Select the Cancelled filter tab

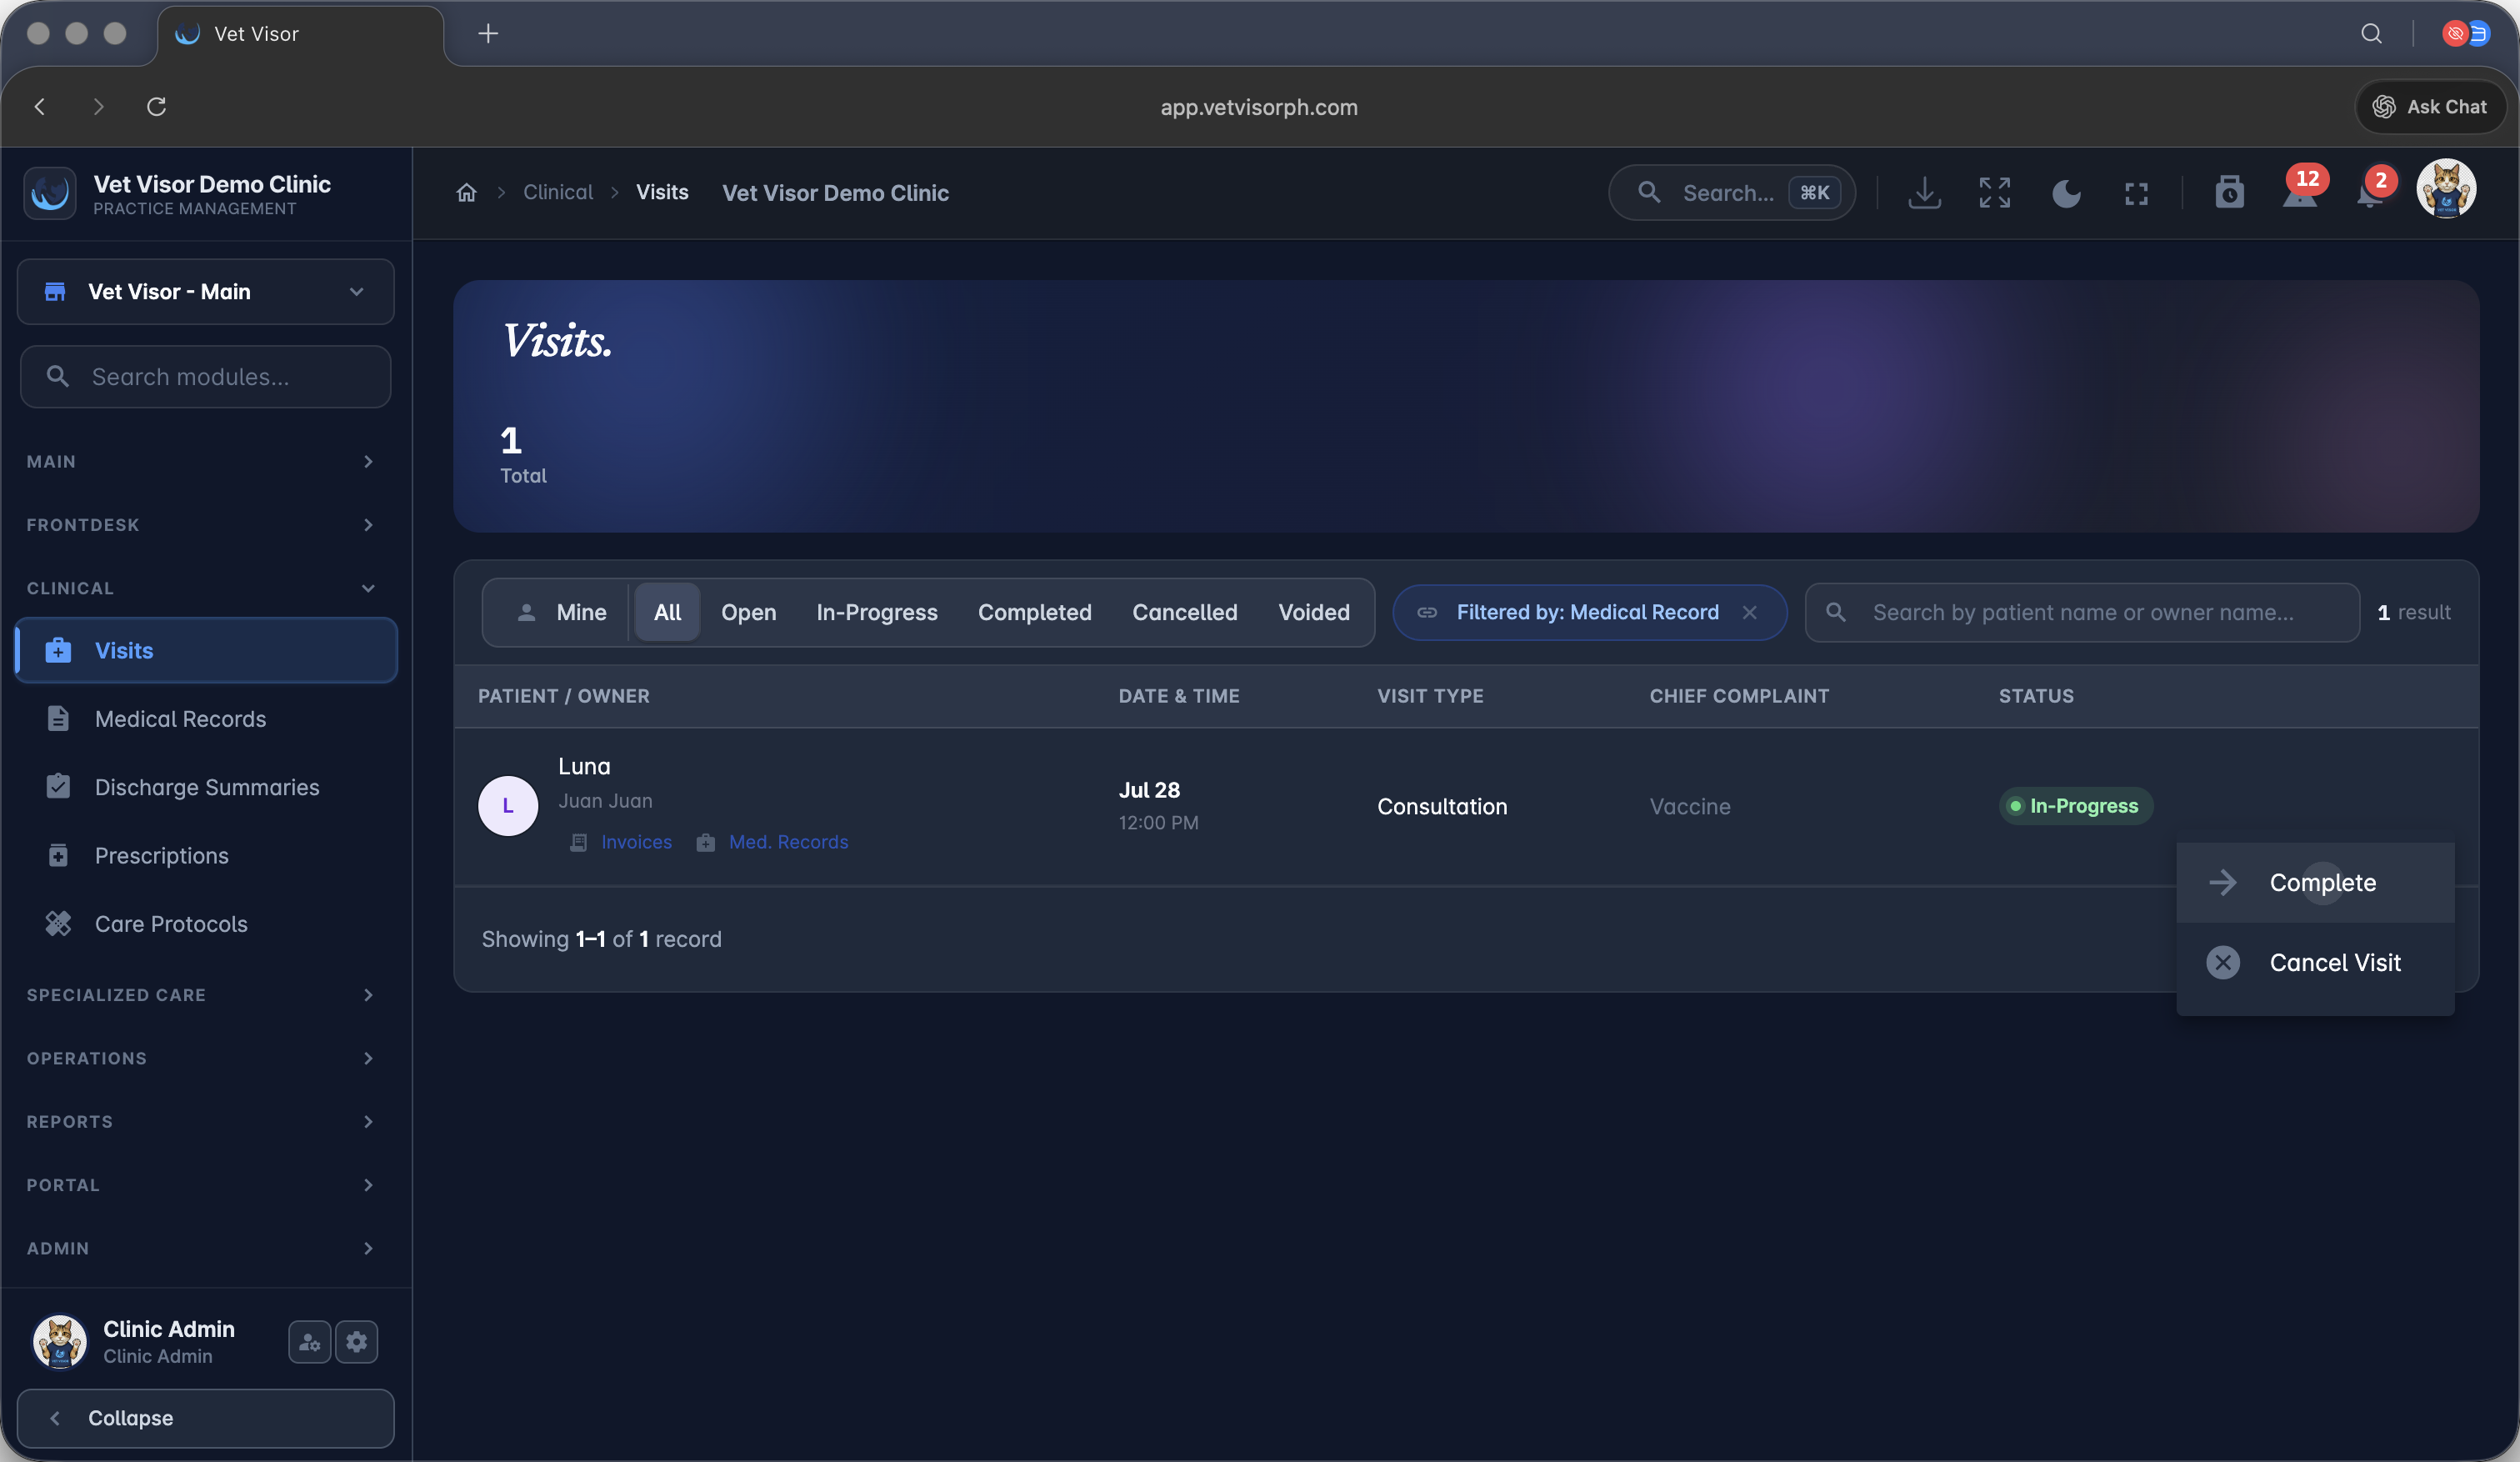[1184, 612]
